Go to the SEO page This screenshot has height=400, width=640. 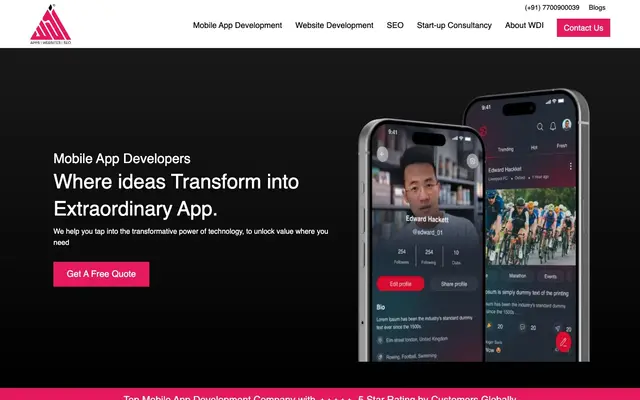(395, 25)
